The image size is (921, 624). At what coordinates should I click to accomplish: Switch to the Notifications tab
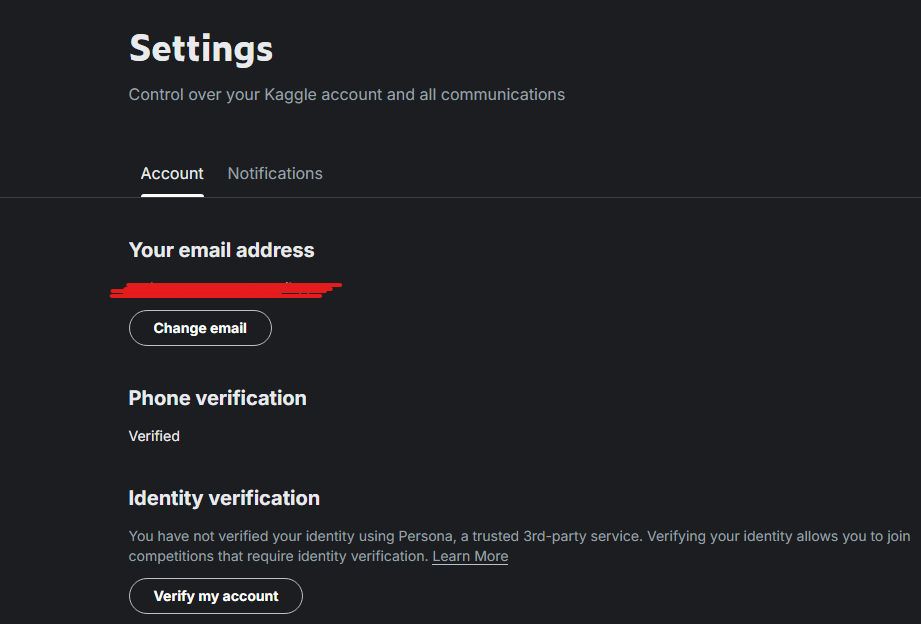275,173
